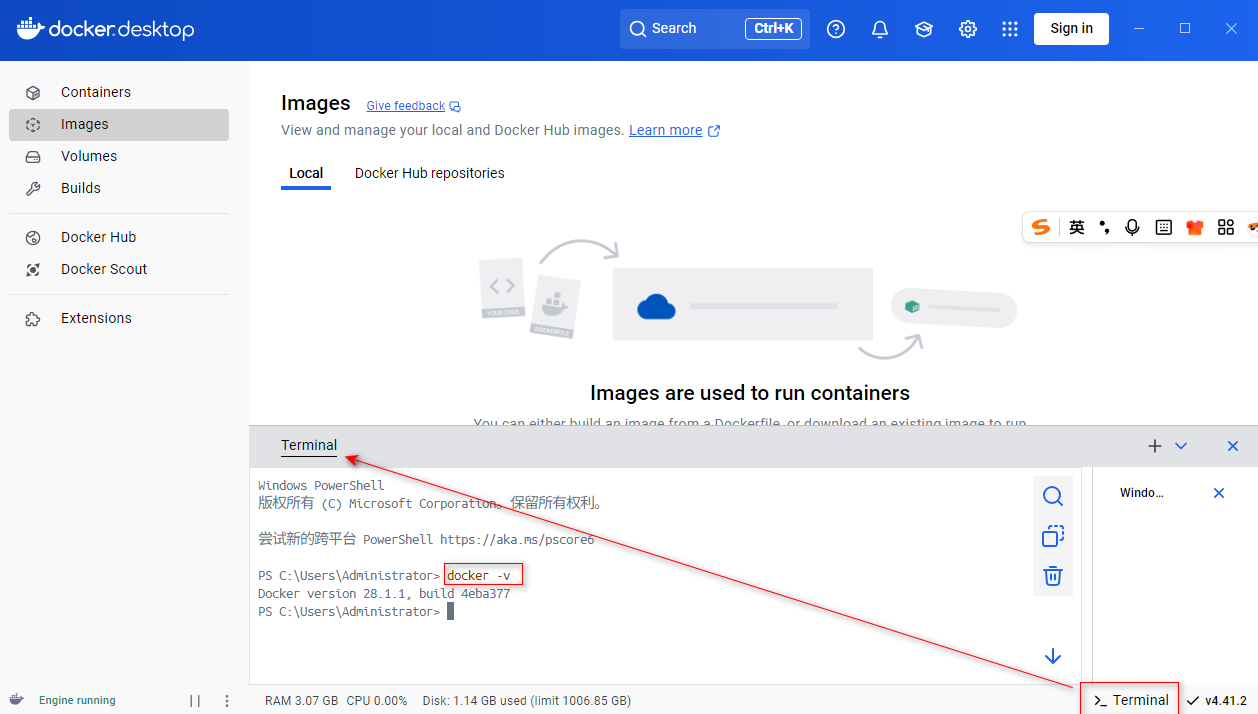Open the IME skin shirt icon
This screenshot has height=714, width=1258.
pos(1194,227)
